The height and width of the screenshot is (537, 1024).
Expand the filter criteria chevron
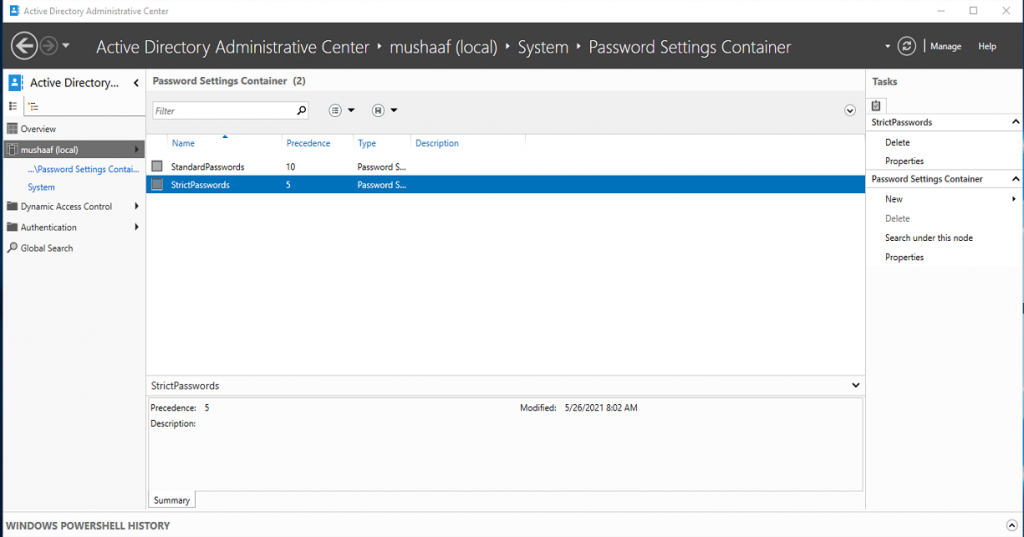850,110
